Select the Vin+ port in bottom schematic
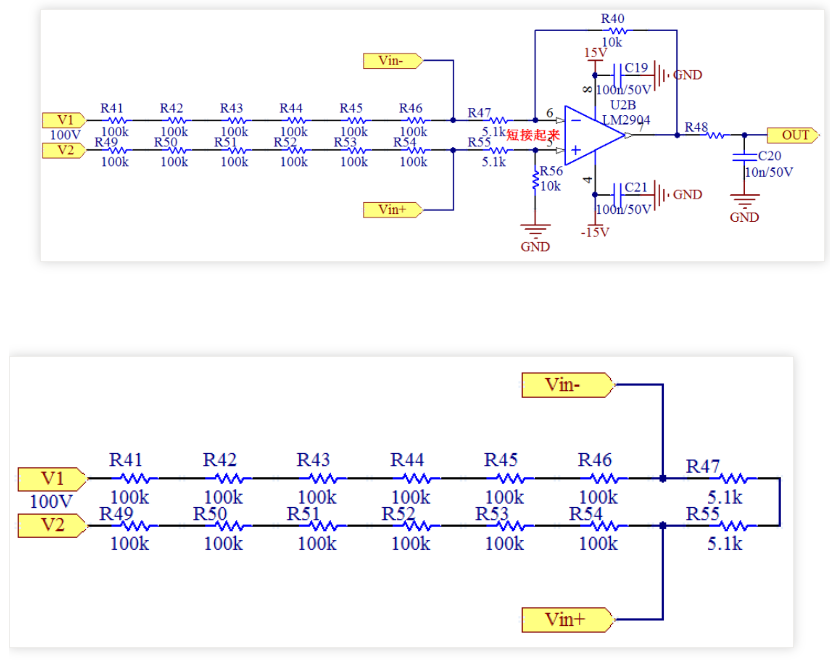Viewport: 830px width, 666px height. point(567,619)
